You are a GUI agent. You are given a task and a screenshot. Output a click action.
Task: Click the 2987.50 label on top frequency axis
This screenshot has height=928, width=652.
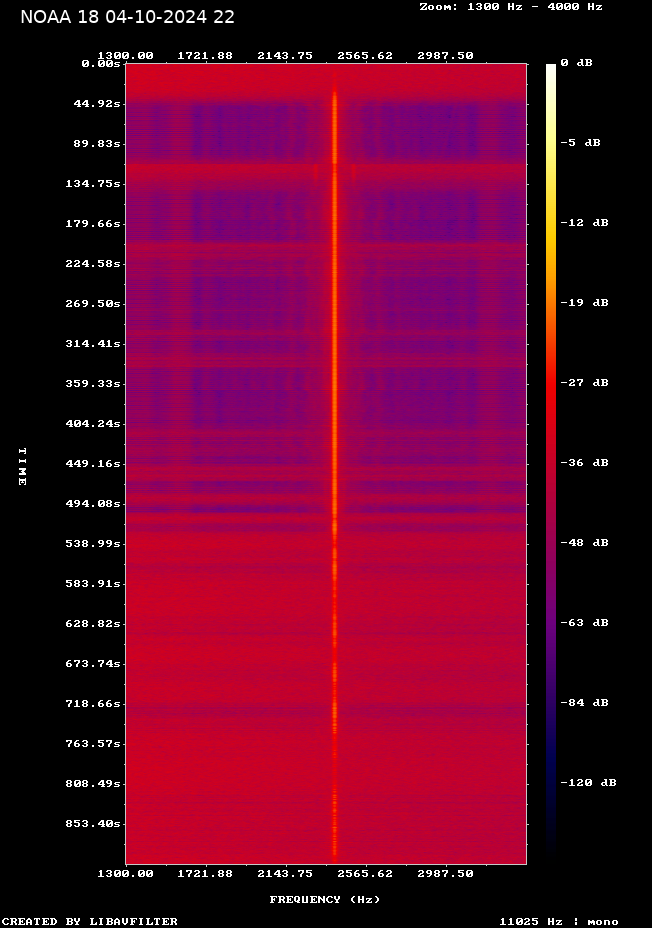point(445,55)
